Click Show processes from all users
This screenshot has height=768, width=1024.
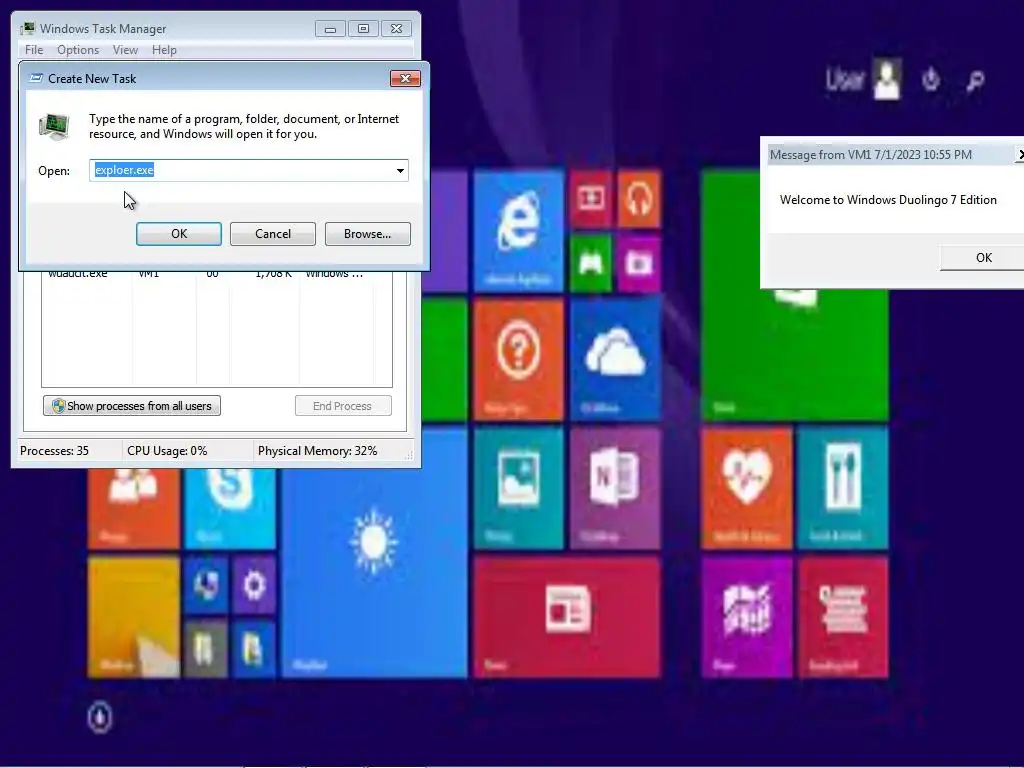point(132,406)
